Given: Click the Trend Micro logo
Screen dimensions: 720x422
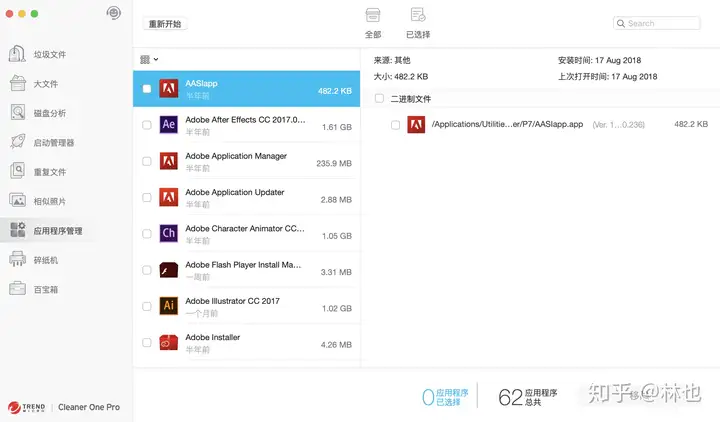Looking at the screenshot, I should coord(26,407).
